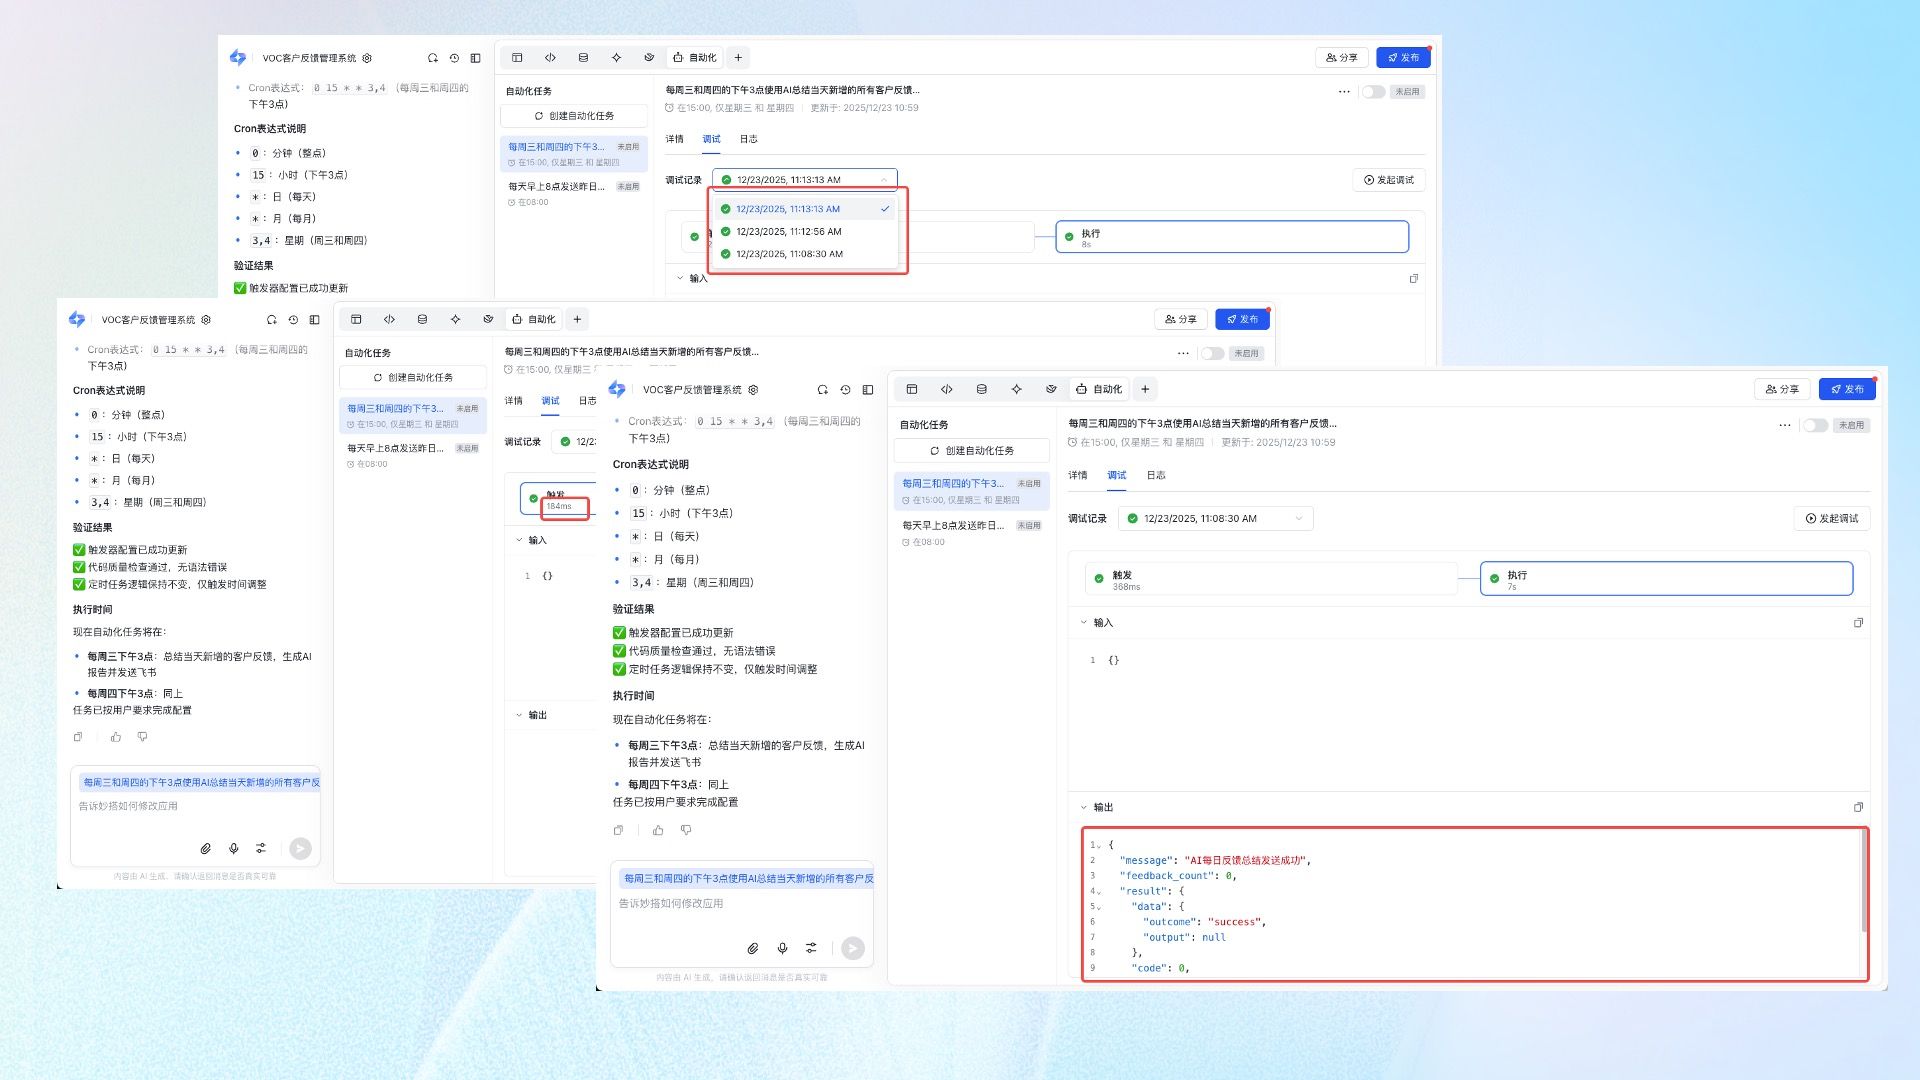Collapse the 输出 section in front-most window

pyautogui.click(x=1083, y=807)
